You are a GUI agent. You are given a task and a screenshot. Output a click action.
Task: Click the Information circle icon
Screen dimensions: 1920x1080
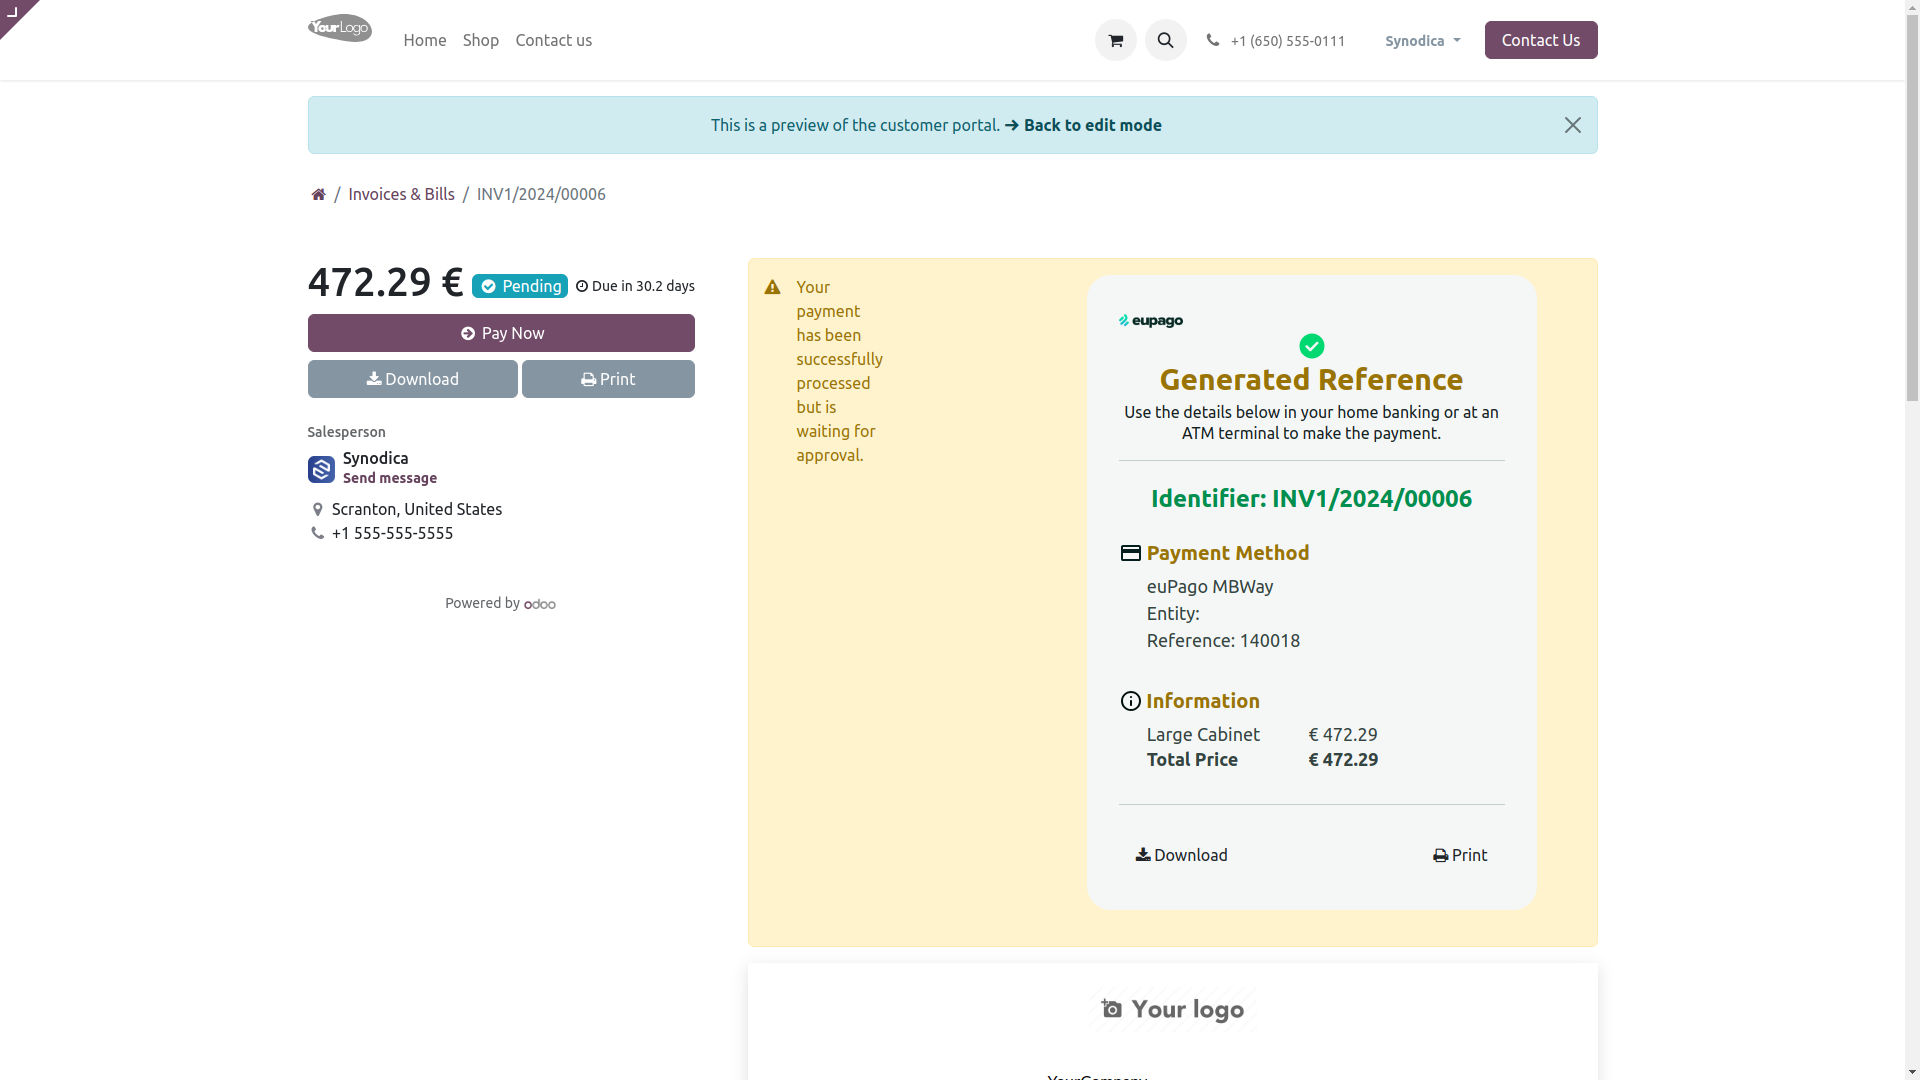point(1130,701)
